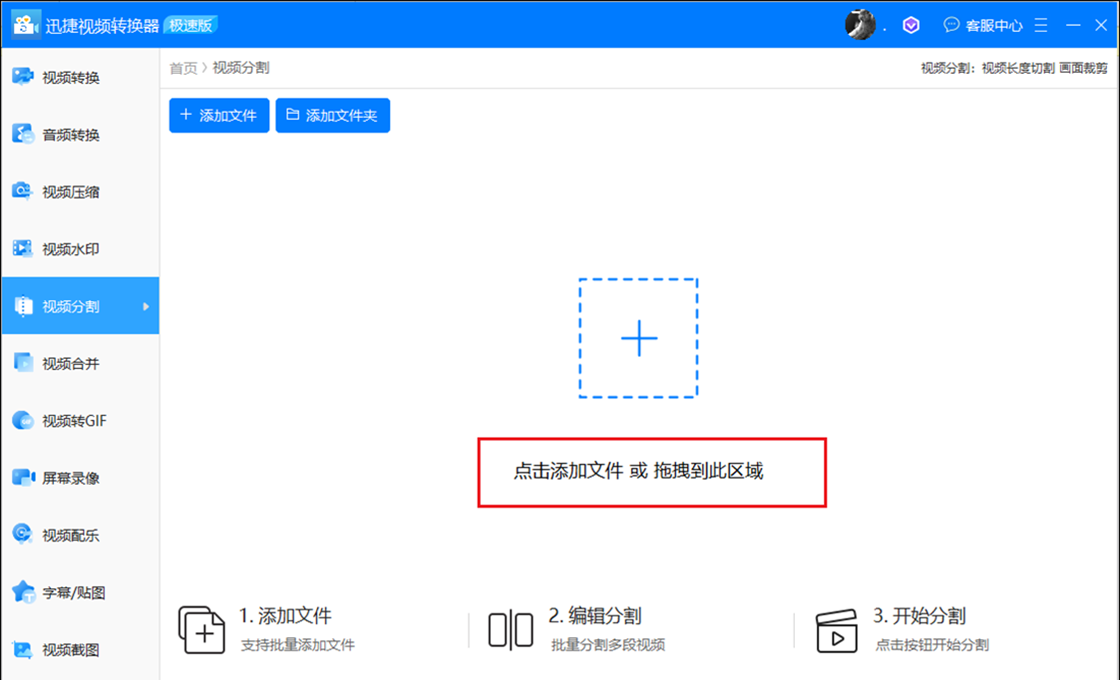Click the purple VIP hexagon badge

pyautogui.click(x=911, y=26)
